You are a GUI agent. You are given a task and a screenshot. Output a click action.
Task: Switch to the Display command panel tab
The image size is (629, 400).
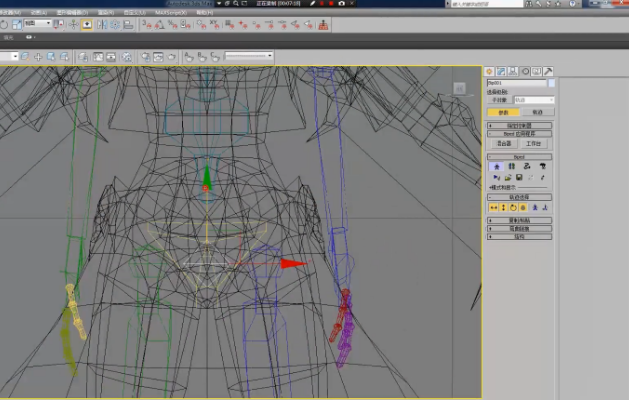click(x=537, y=71)
